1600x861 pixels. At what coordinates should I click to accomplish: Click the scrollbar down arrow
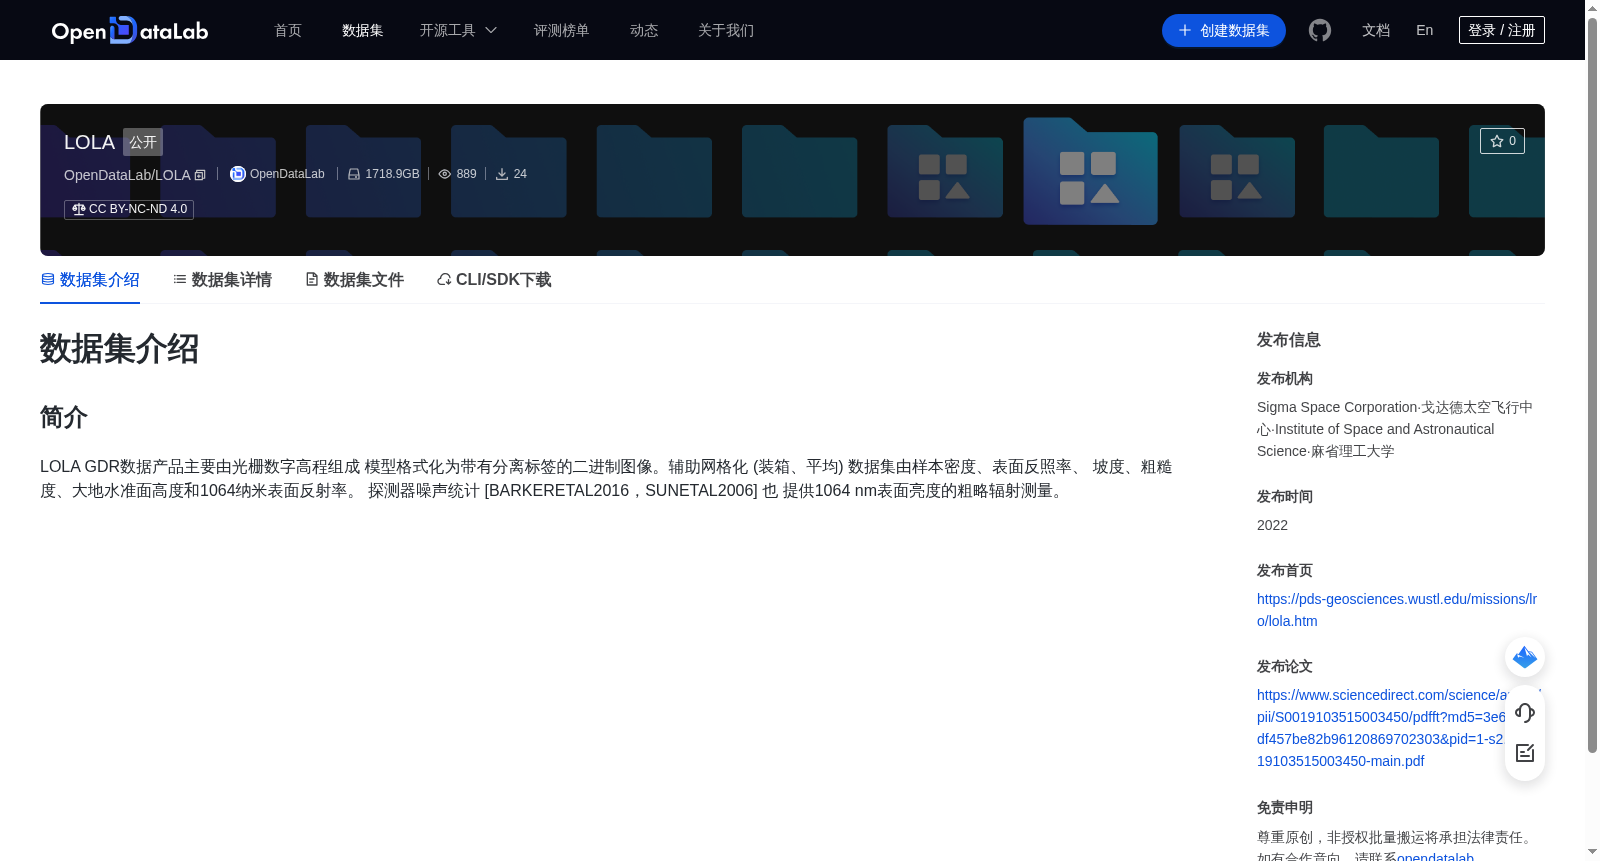tap(1592, 852)
